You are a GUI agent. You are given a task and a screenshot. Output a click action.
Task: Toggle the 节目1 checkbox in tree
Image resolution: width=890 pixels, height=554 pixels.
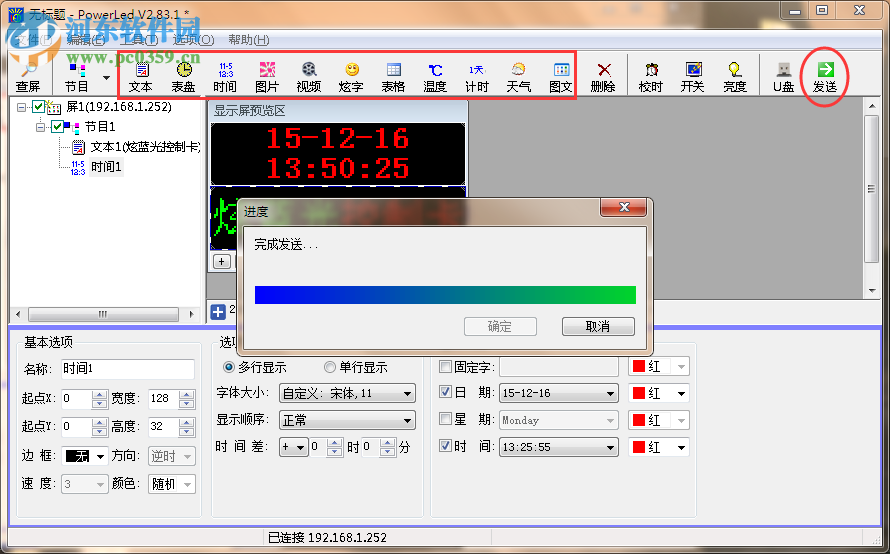[x=57, y=127]
